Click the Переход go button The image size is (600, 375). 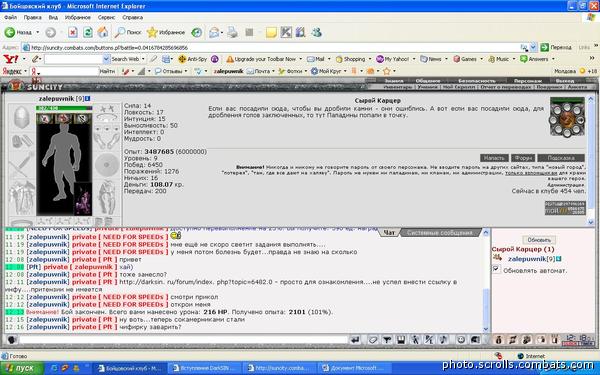(556, 48)
